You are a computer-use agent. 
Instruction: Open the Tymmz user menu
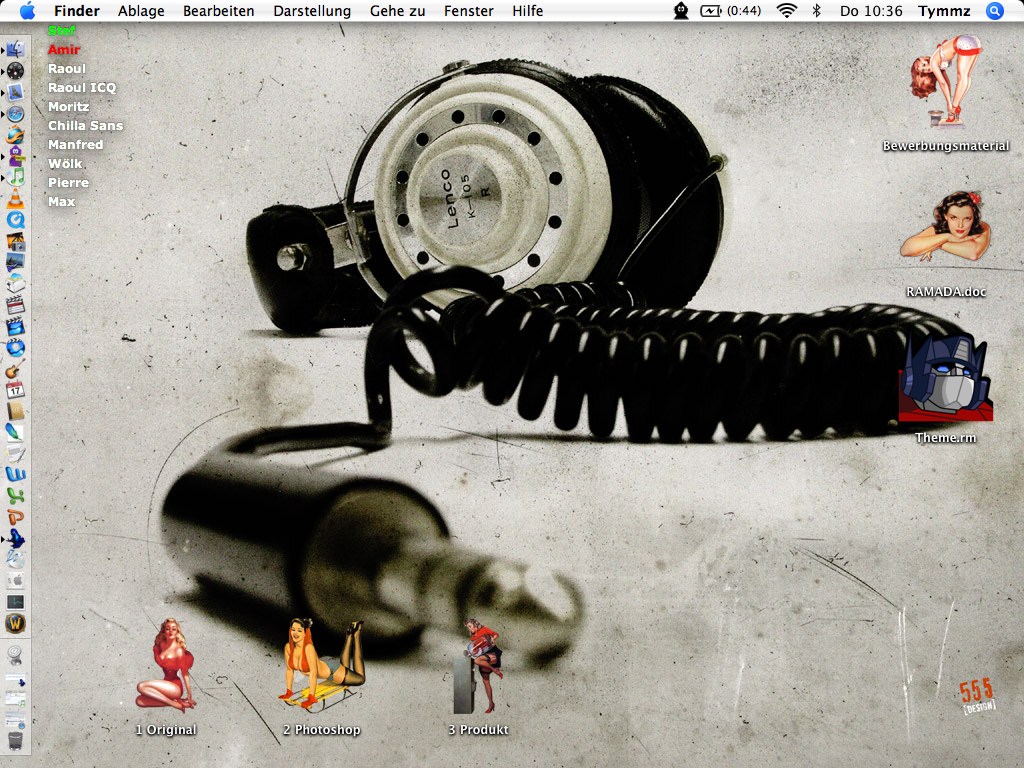(944, 10)
